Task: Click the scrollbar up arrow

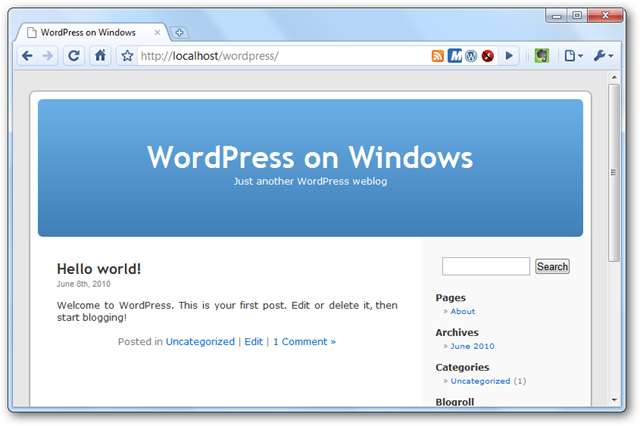Action: (x=614, y=77)
